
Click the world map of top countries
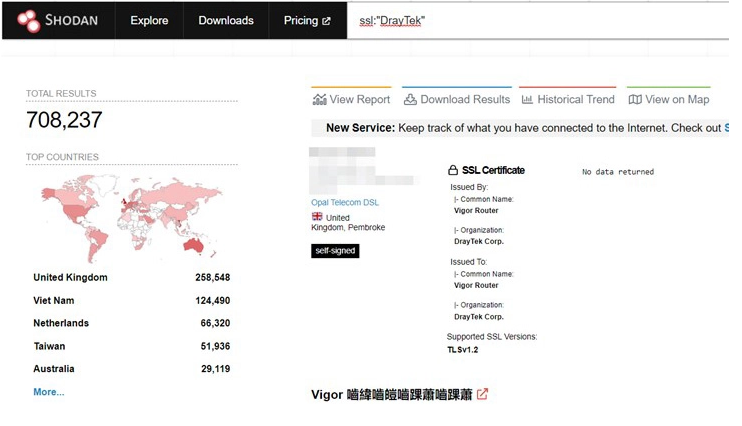[x=132, y=218]
